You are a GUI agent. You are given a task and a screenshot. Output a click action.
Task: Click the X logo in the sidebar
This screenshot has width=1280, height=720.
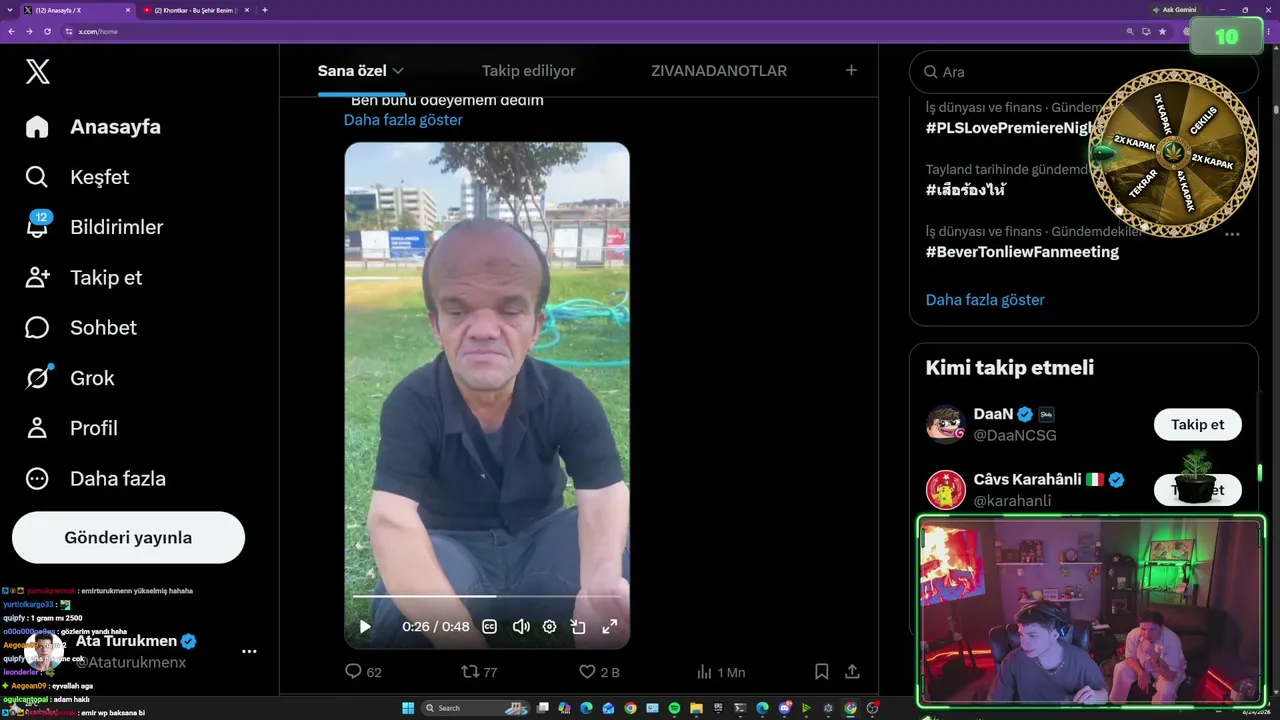click(x=38, y=71)
